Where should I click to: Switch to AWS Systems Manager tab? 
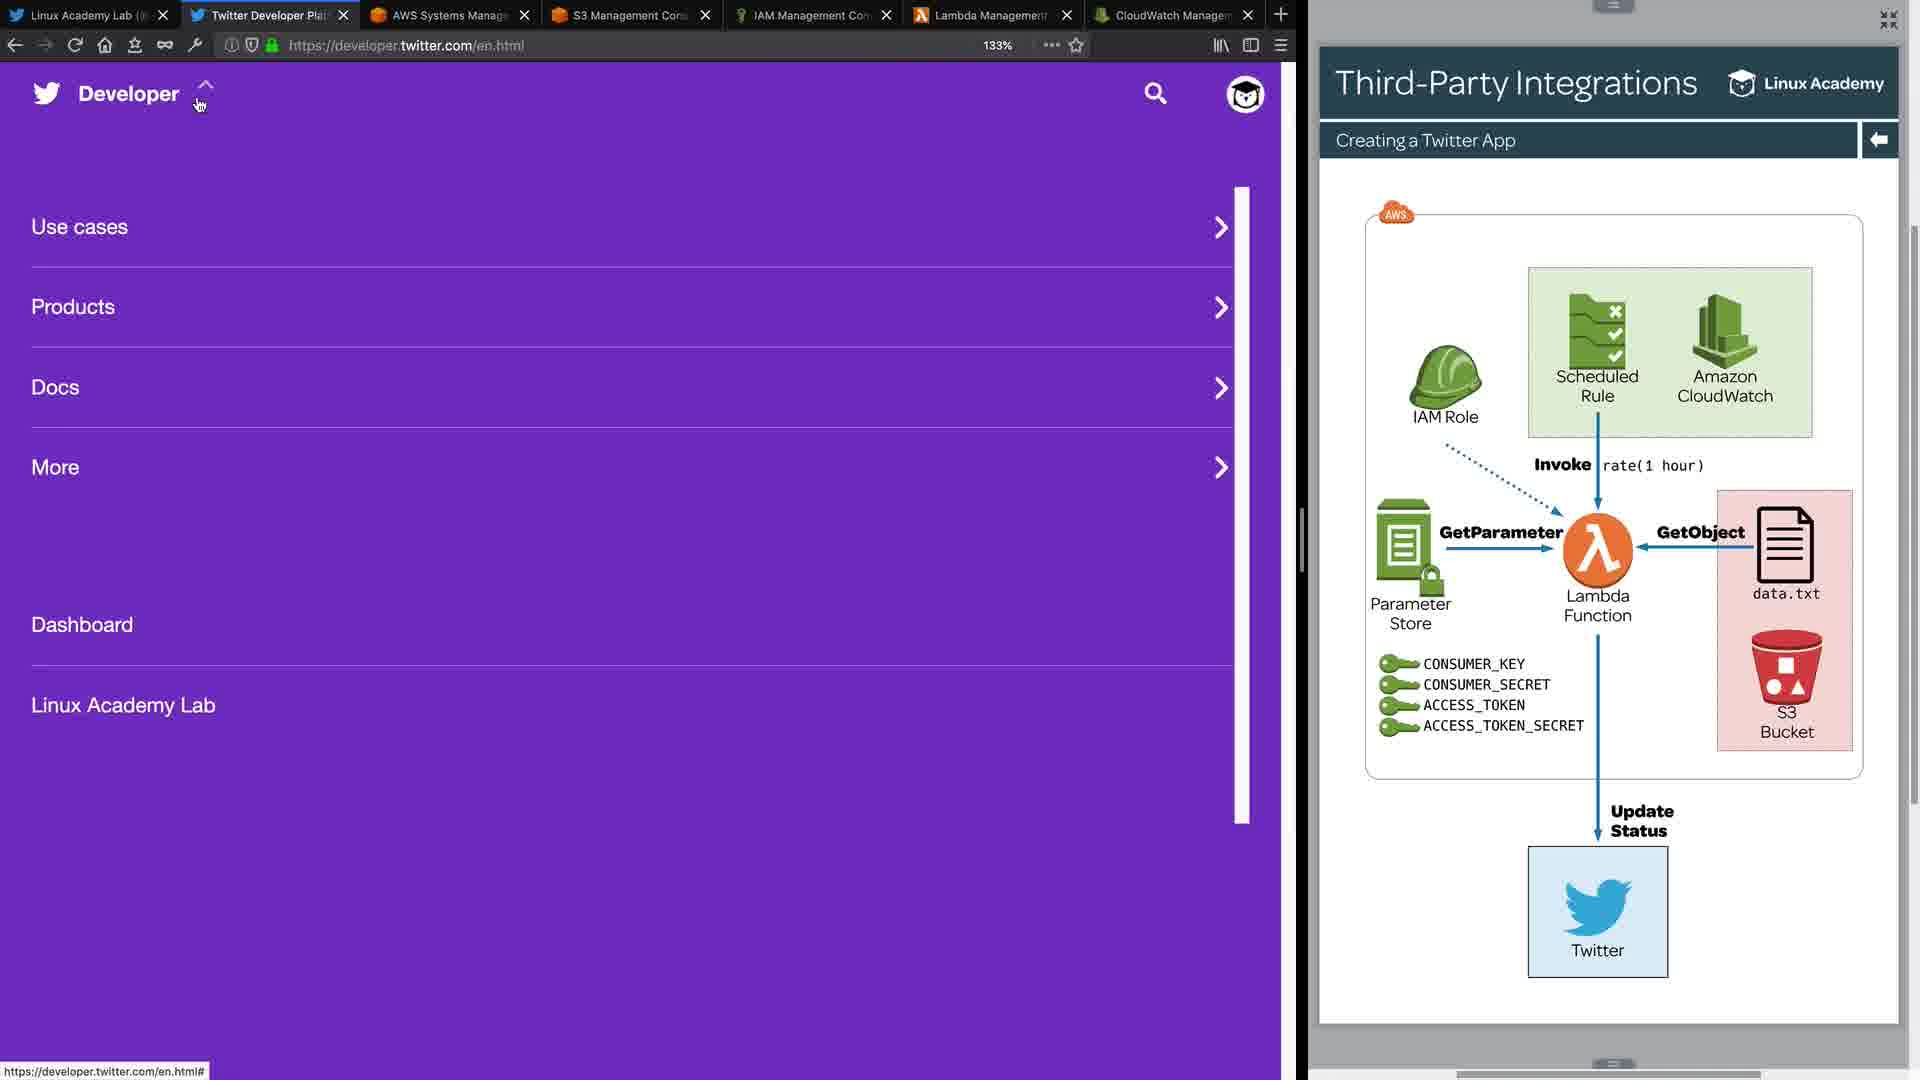point(449,15)
